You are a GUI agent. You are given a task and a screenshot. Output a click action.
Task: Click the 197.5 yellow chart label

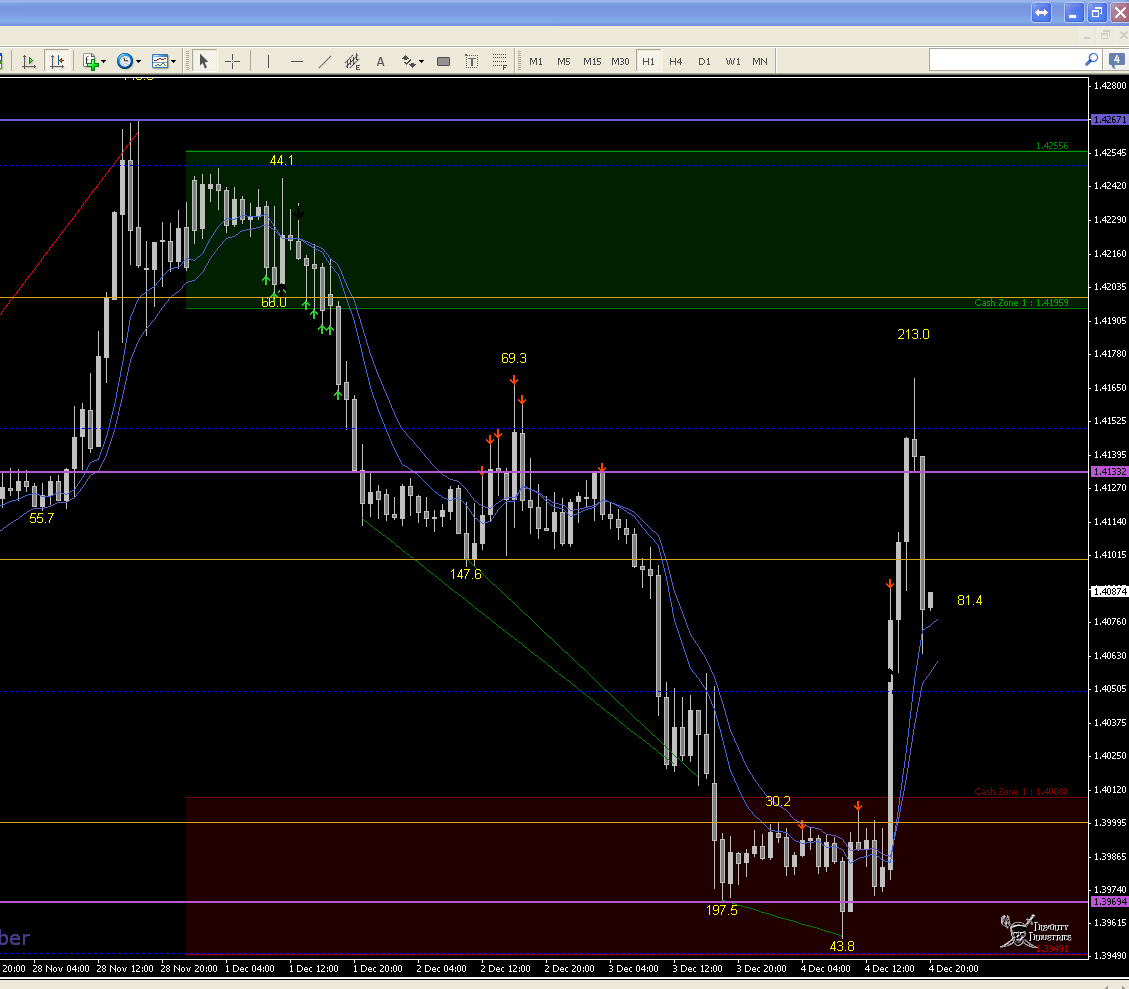pos(721,911)
